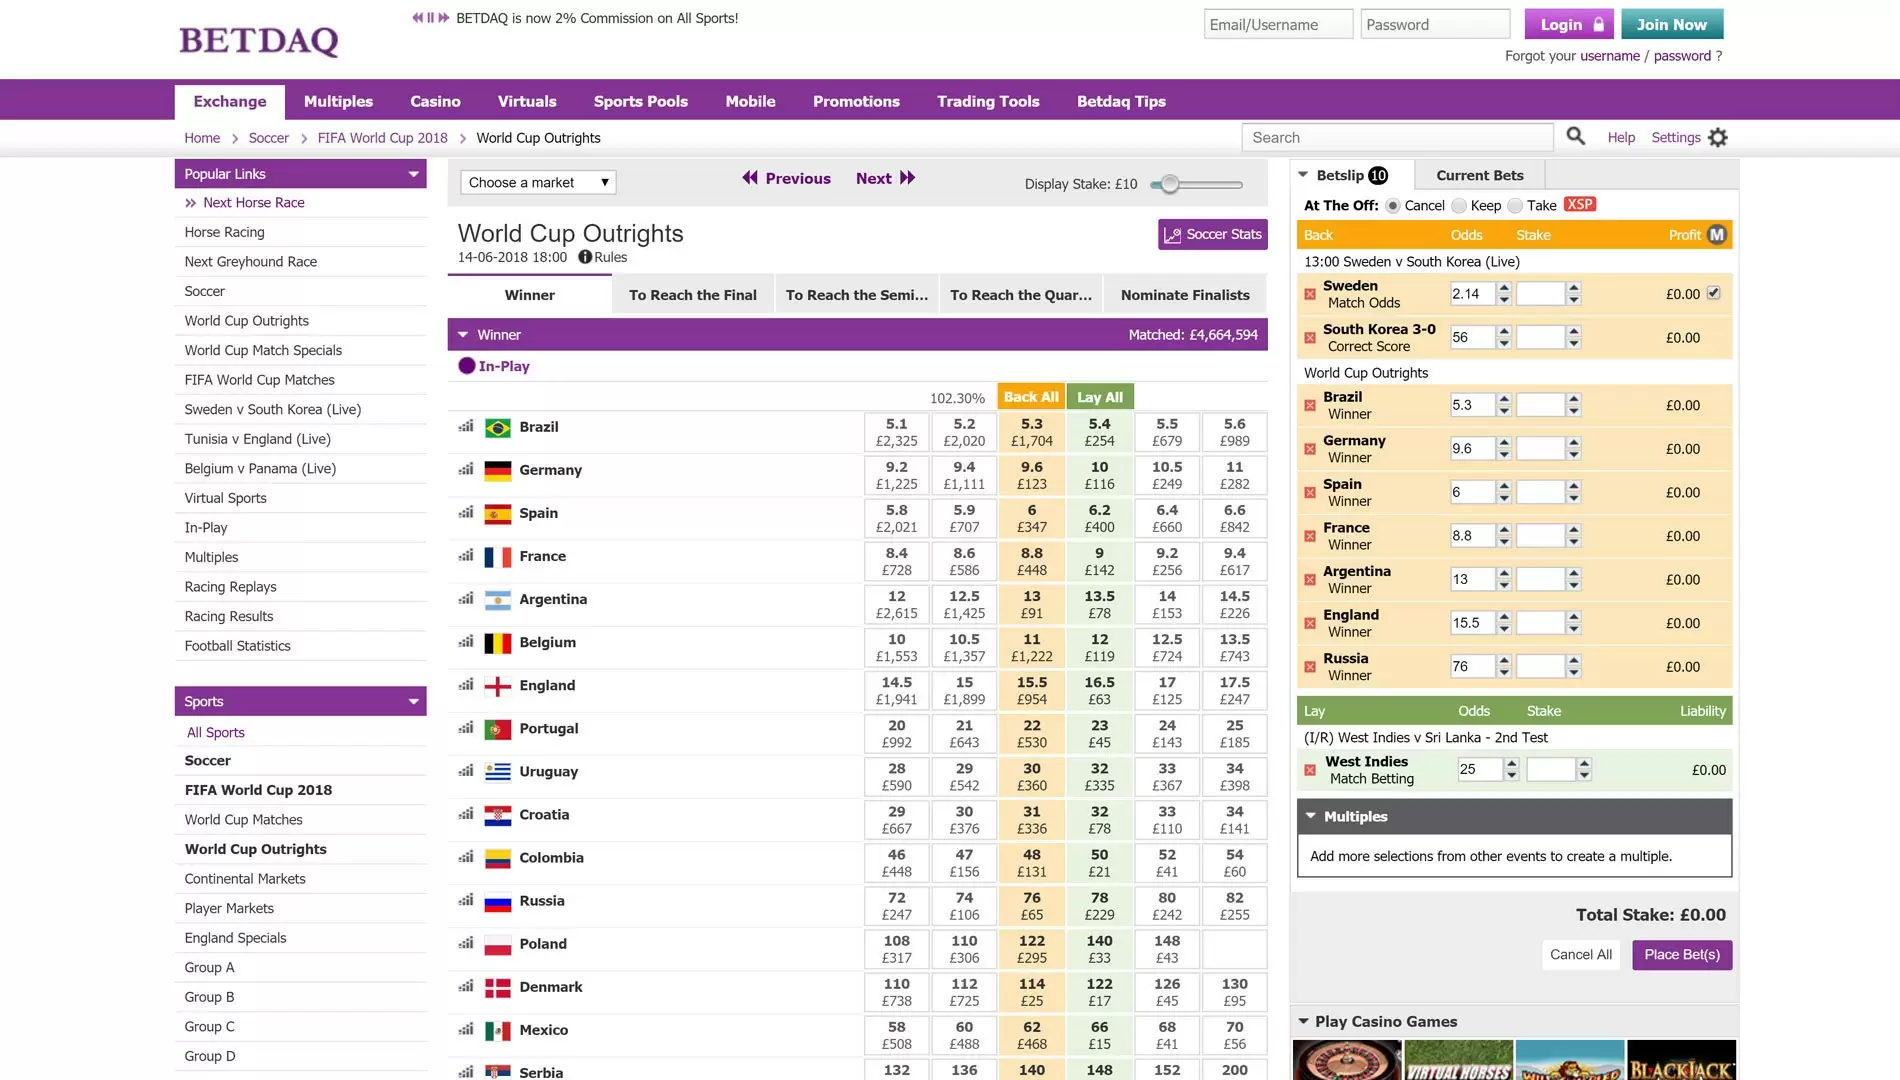Viewport: 1900px width, 1080px height.
Task: Remove Sweden Match Odds from betslip
Action: click(x=1310, y=294)
